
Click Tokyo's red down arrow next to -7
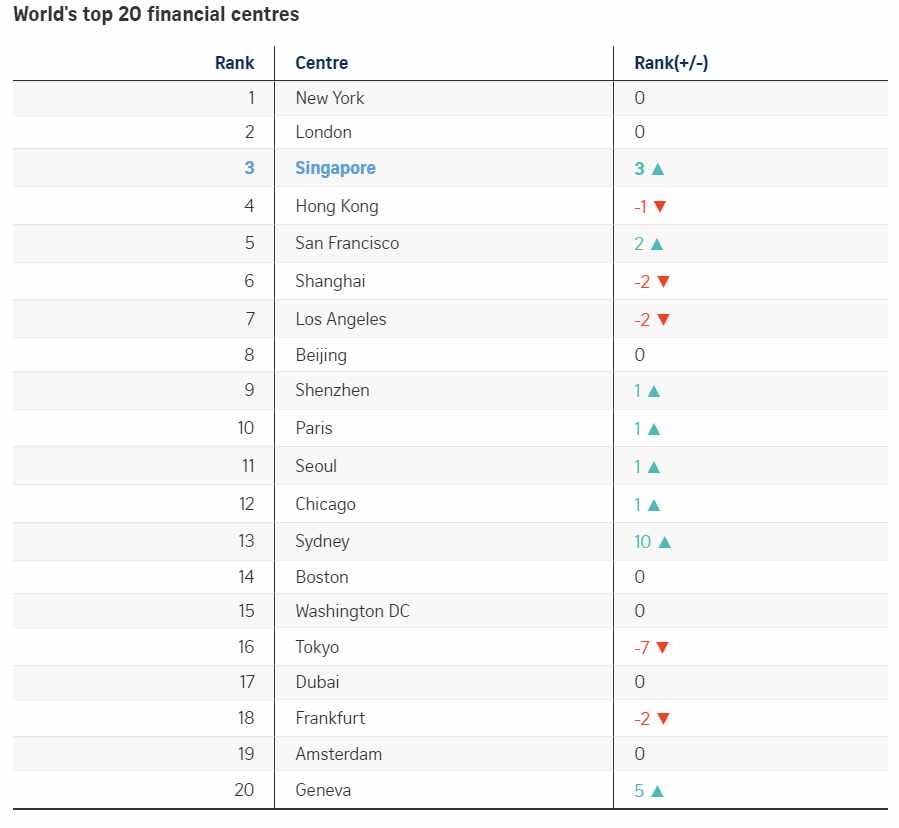point(662,647)
